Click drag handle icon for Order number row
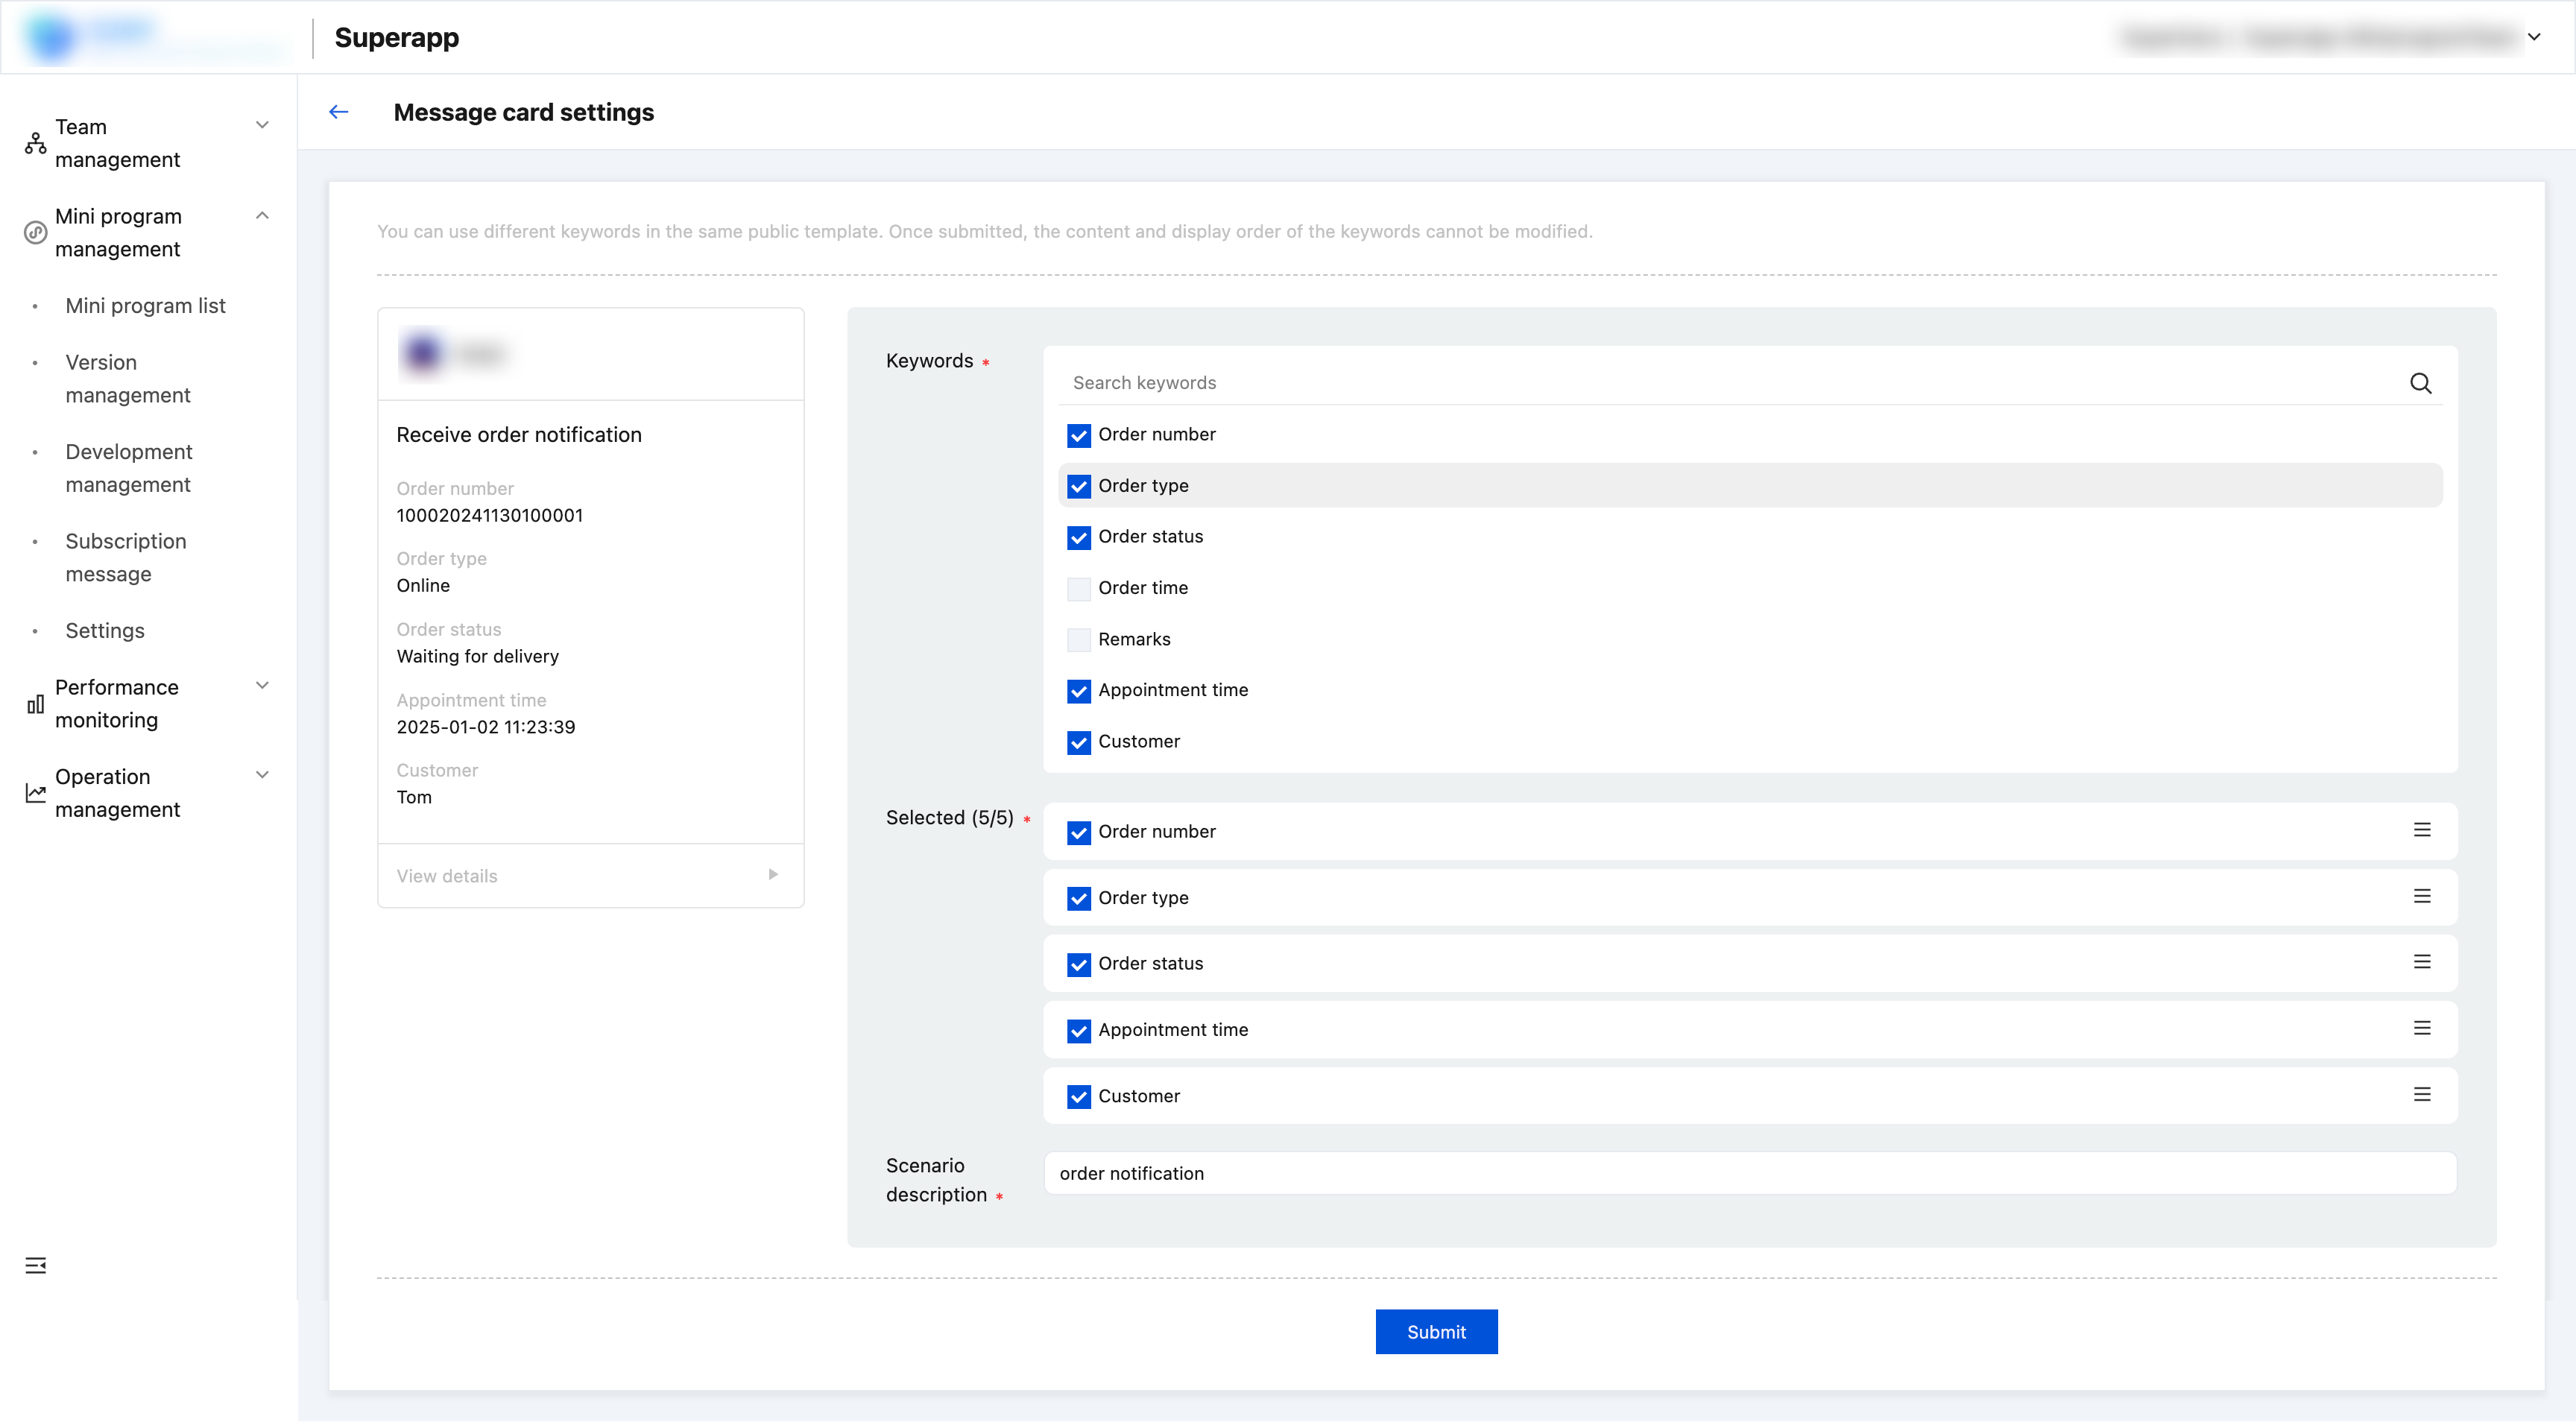 pyautogui.click(x=2422, y=830)
